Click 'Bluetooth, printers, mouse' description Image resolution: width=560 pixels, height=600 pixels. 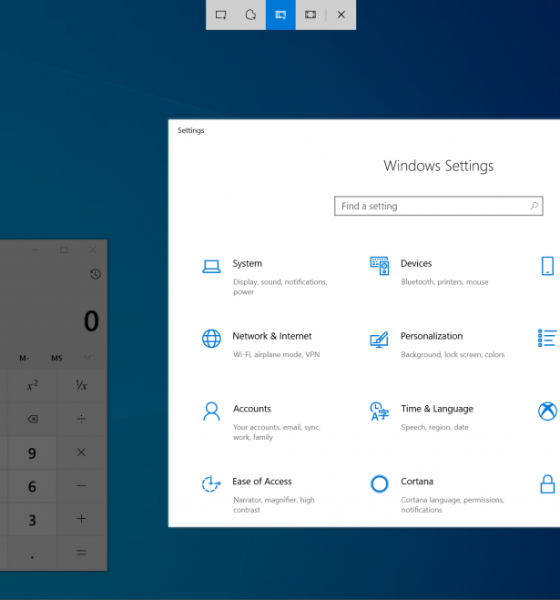click(x=444, y=282)
